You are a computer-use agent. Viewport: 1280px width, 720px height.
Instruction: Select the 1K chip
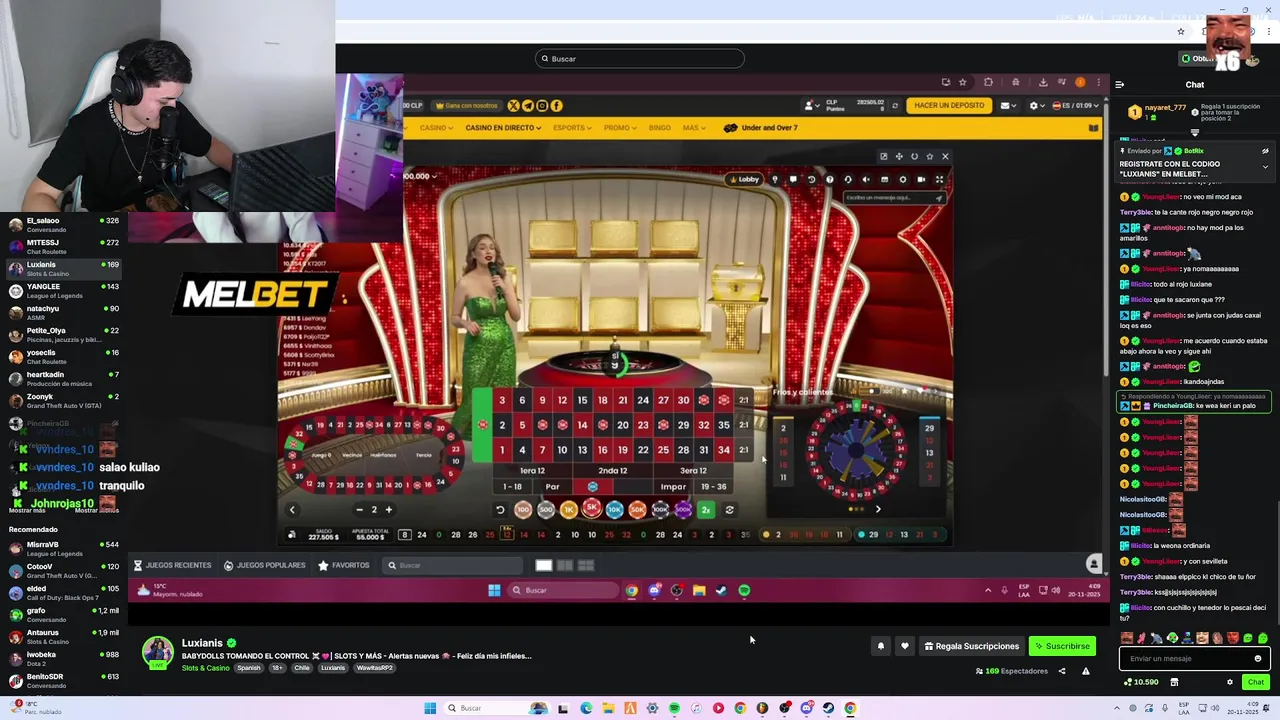pos(568,510)
